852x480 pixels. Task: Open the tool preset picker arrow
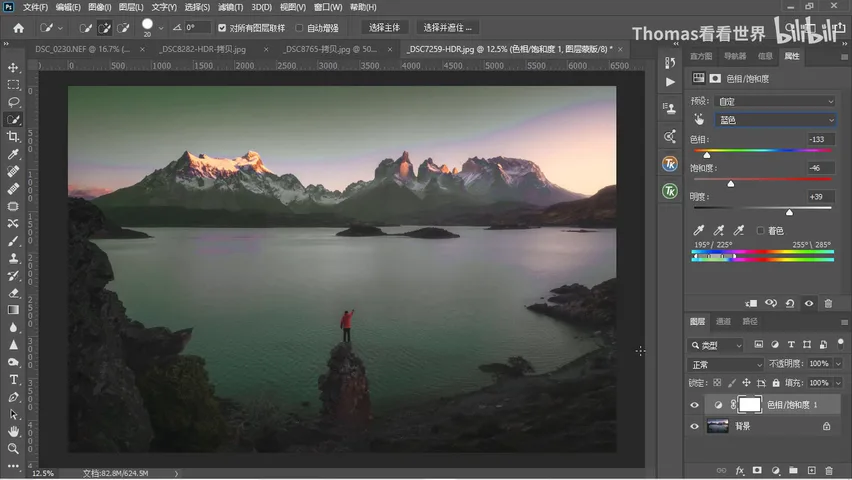(60, 28)
